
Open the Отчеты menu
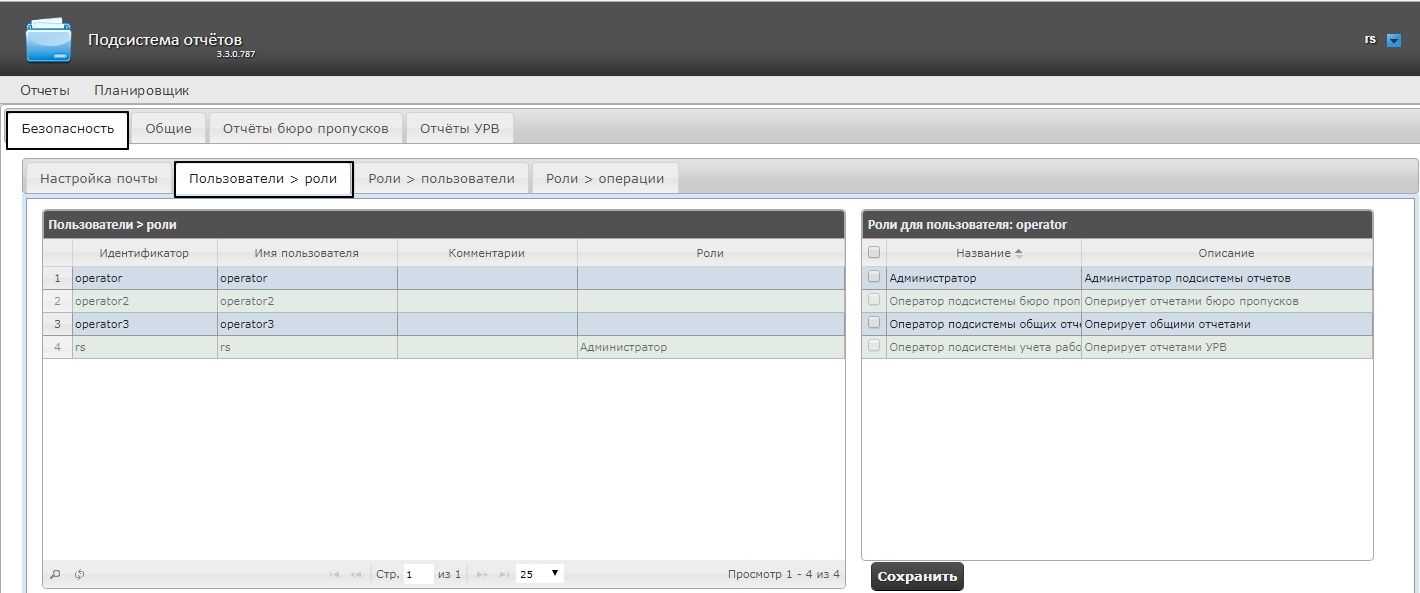point(45,91)
